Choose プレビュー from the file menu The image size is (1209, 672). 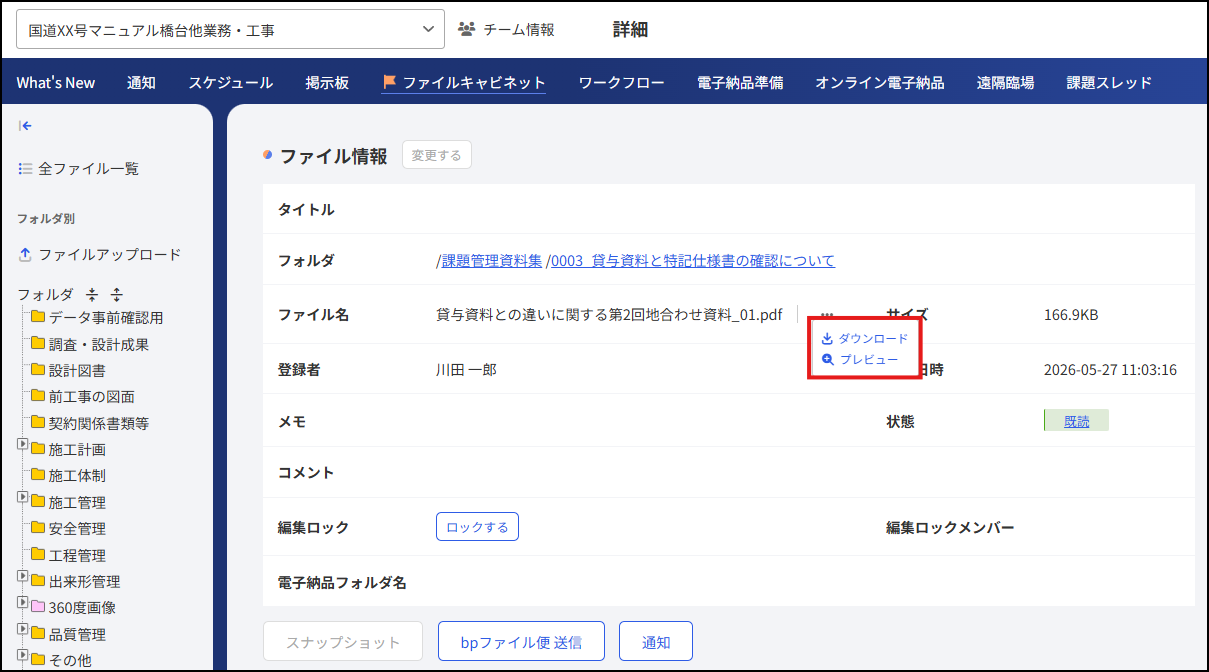click(x=860, y=360)
